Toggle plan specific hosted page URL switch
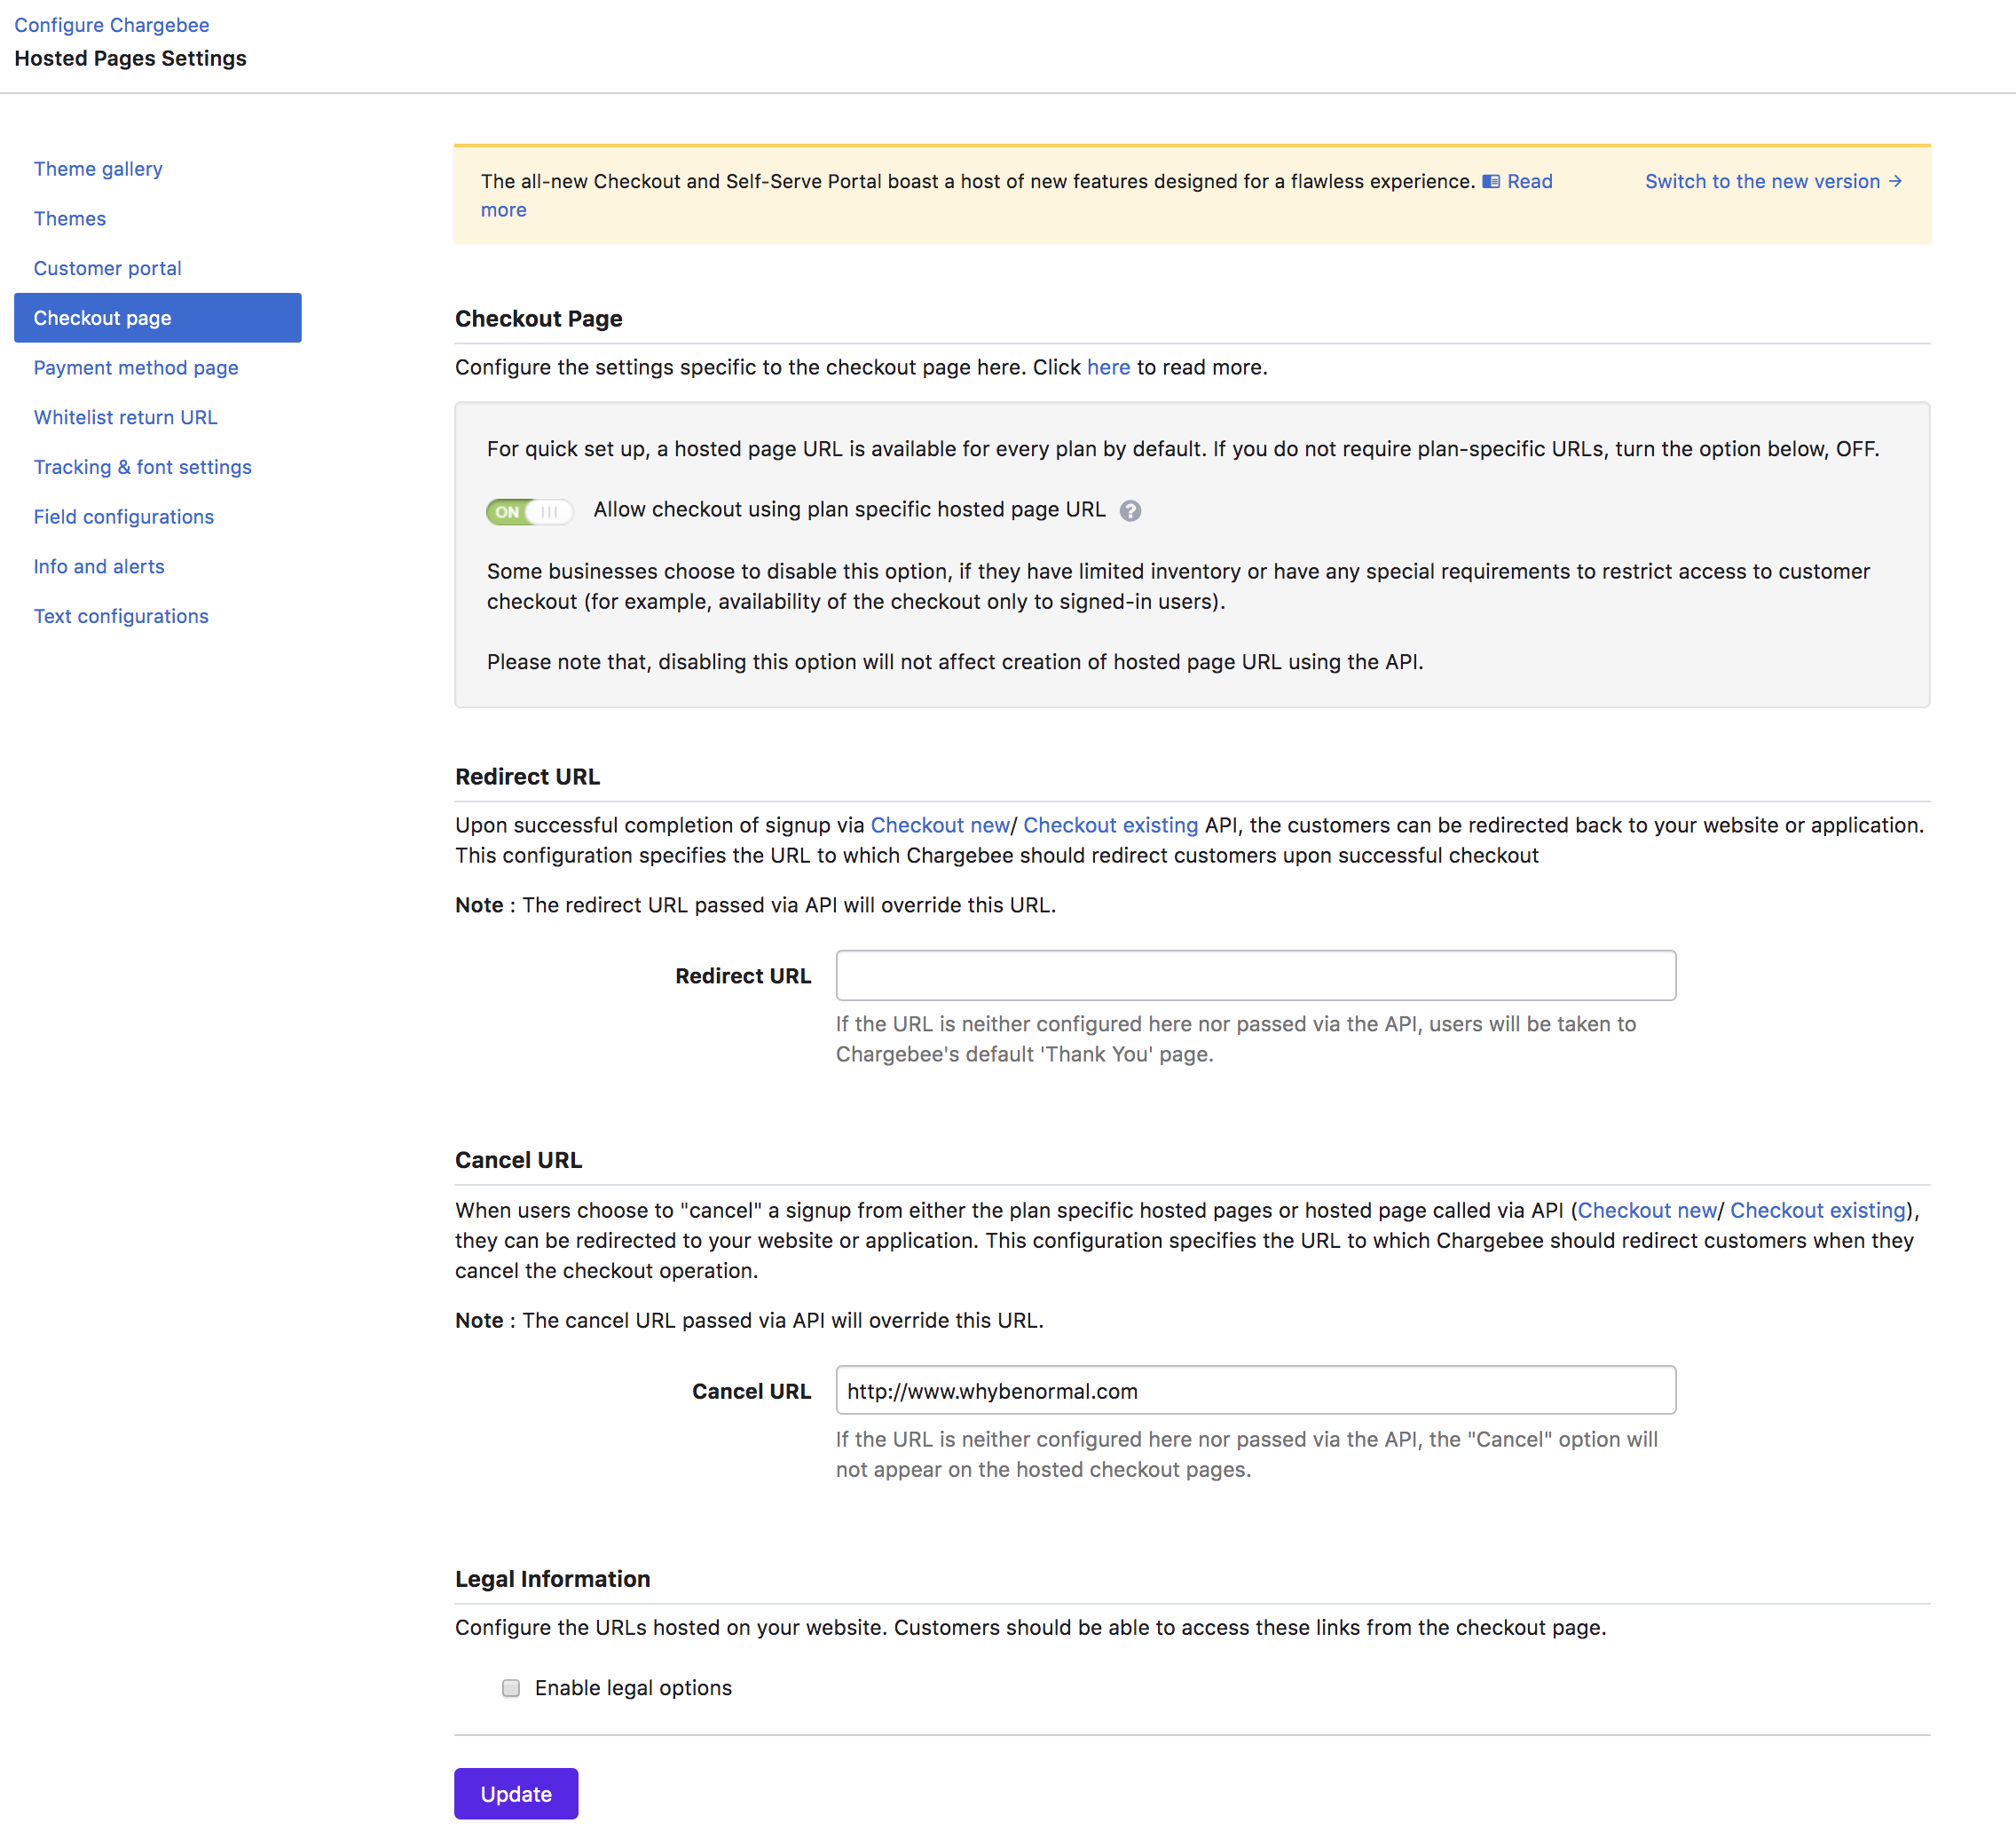 [x=529, y=512]
